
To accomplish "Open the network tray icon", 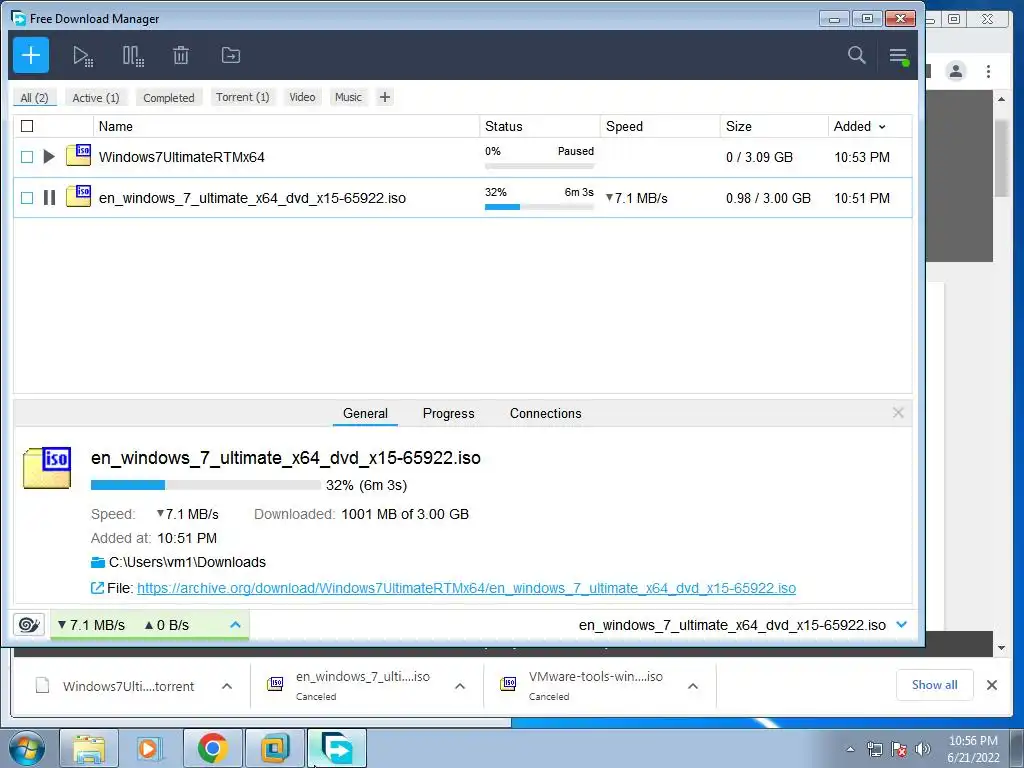I will 874,749.
